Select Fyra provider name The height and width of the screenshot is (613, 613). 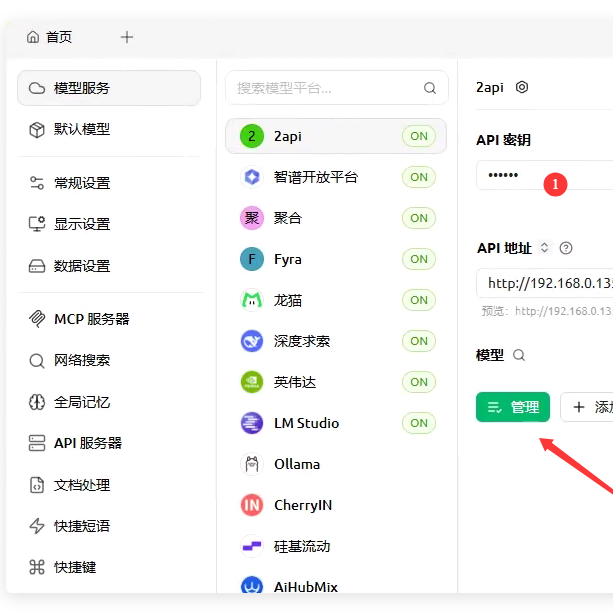pos(288,259)
